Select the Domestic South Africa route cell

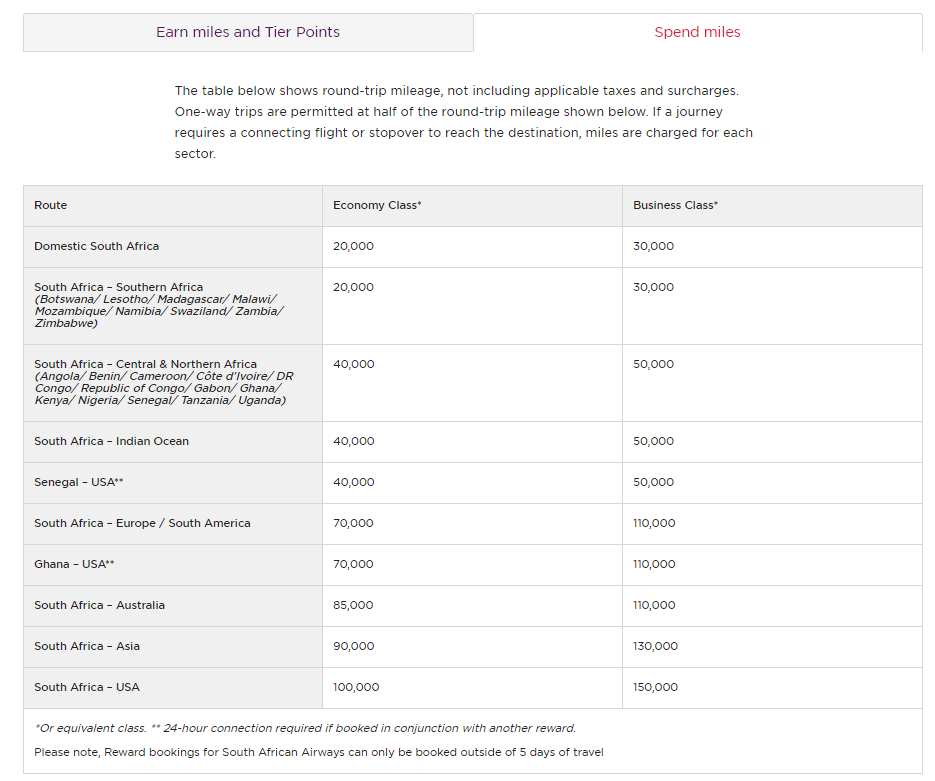pyautogui.click(x=96, y=246)
